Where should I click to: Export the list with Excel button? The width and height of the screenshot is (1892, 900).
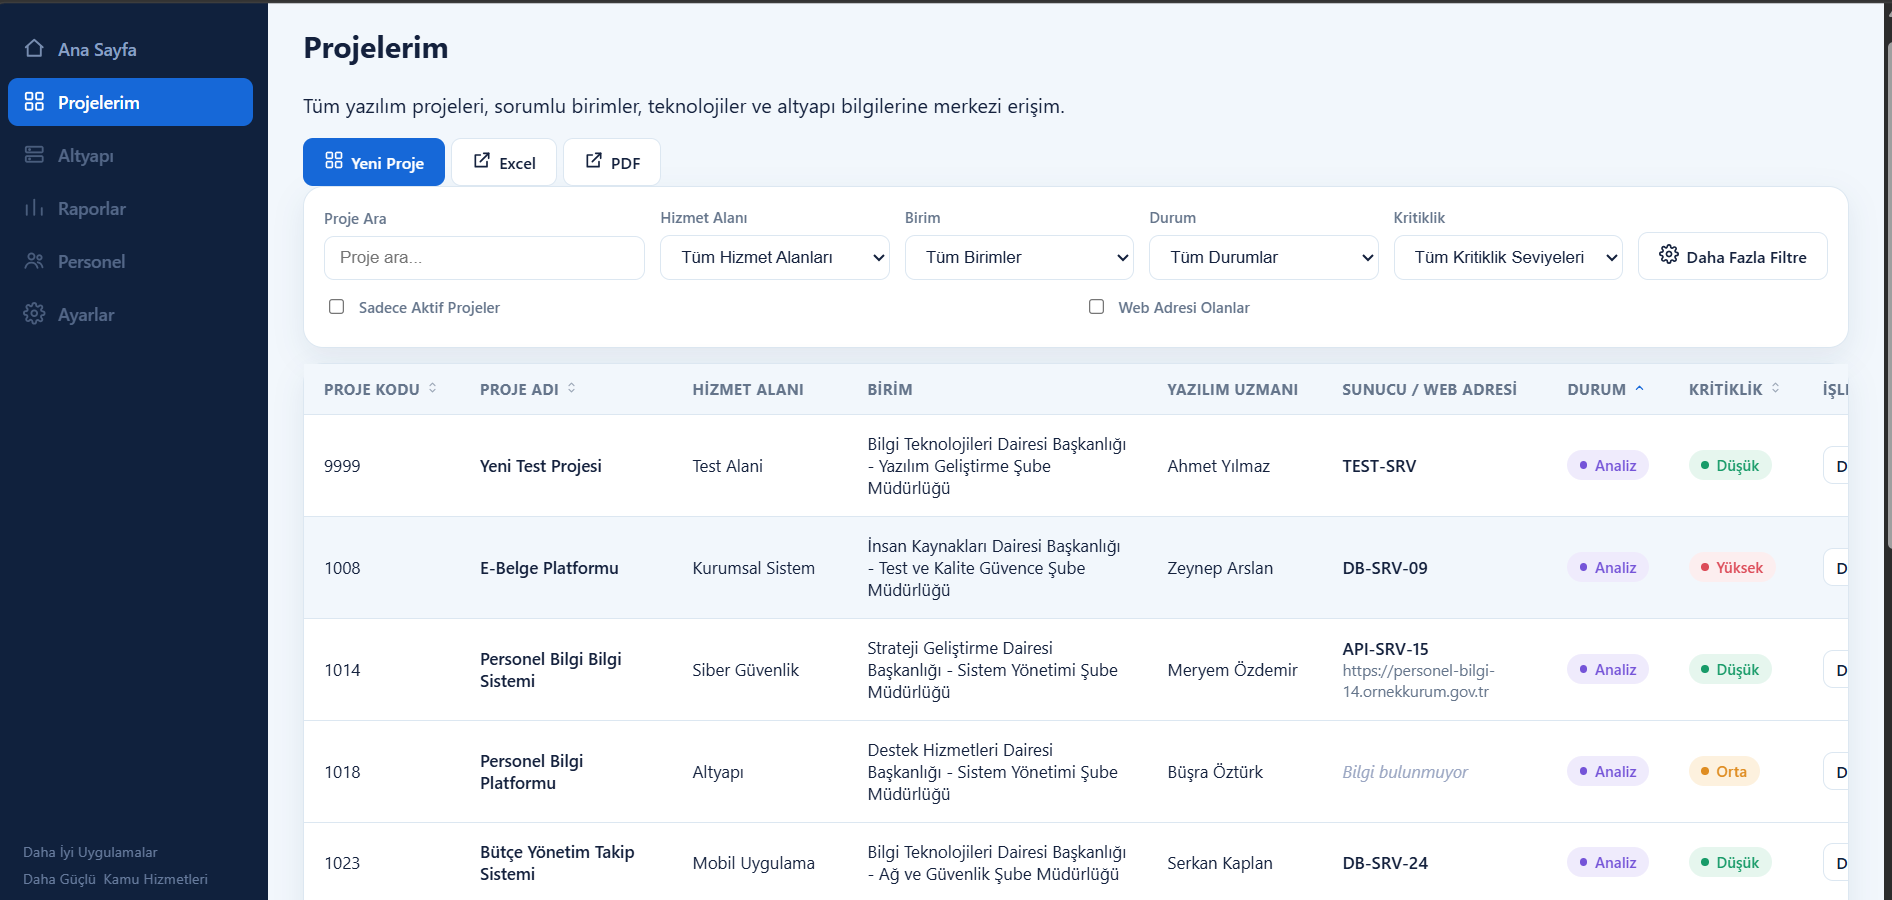pos(504,162)
